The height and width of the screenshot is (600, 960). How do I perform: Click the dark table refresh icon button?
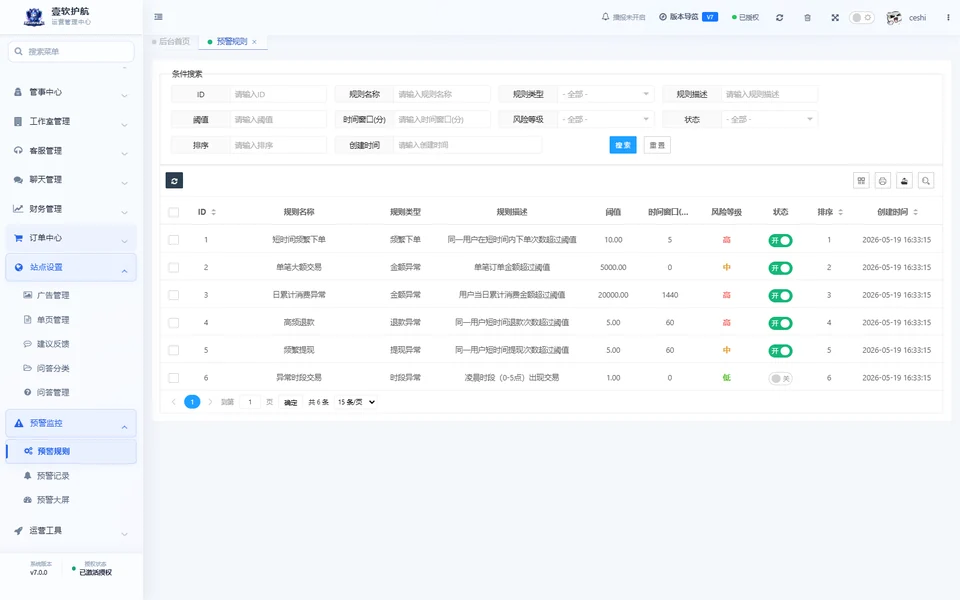click(174, 181)
